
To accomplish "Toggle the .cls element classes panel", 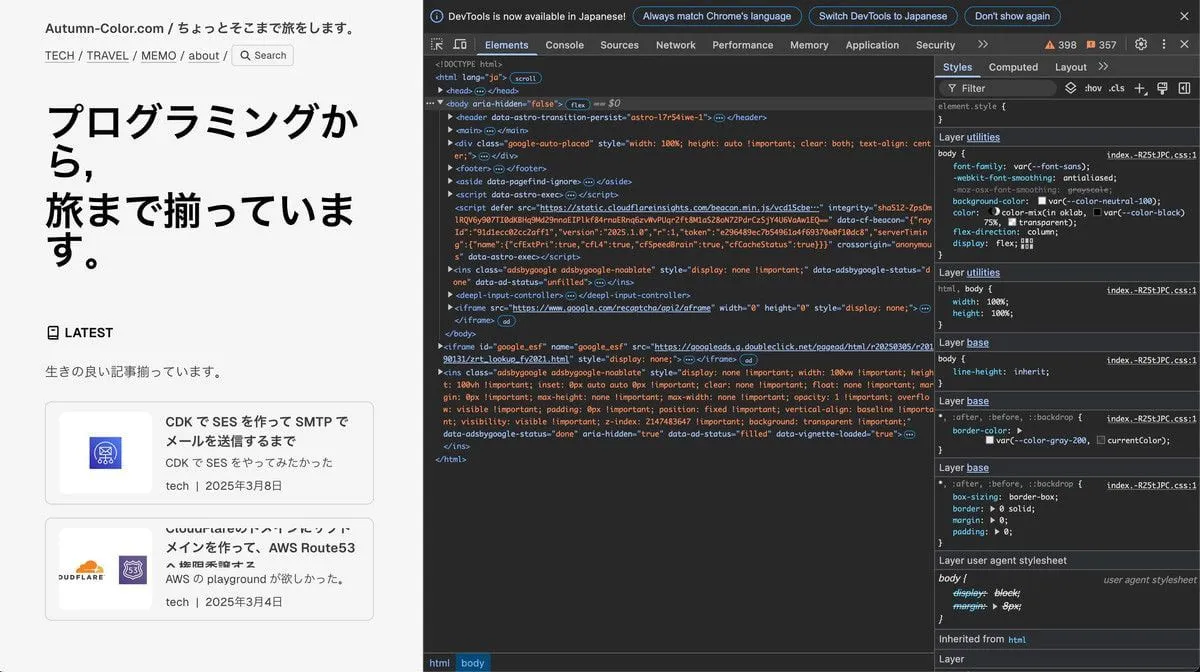I will [x=1116, y=88].
